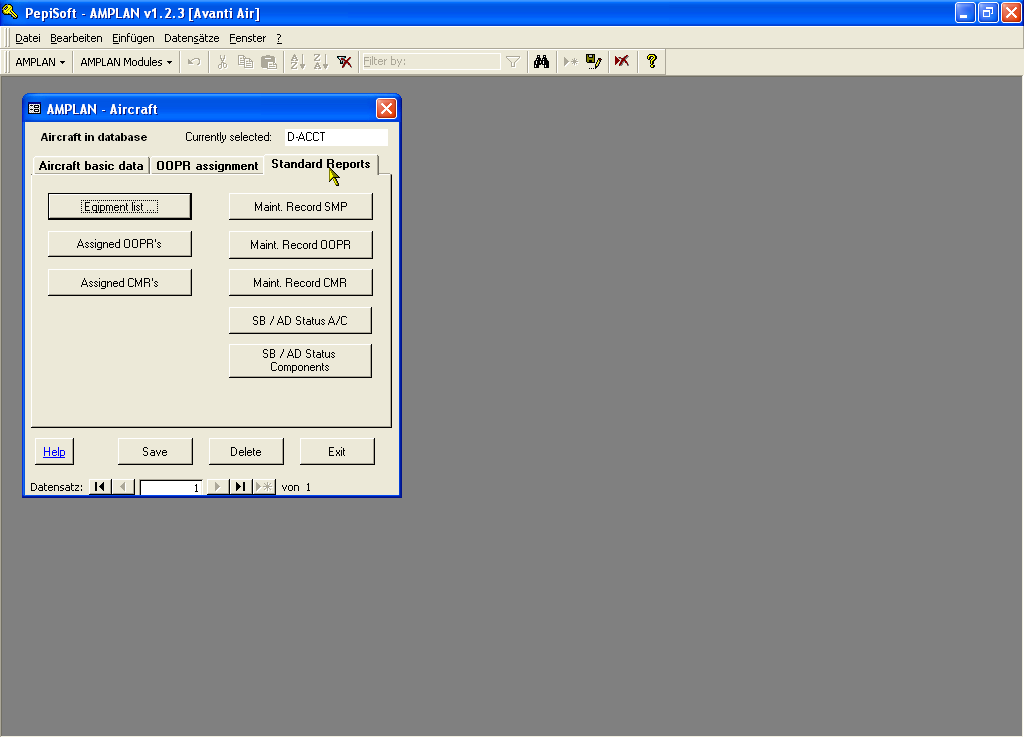The width and height of the screenshot is (1024, 738).
Task: Click the record number input box
Action: point(171,488)
